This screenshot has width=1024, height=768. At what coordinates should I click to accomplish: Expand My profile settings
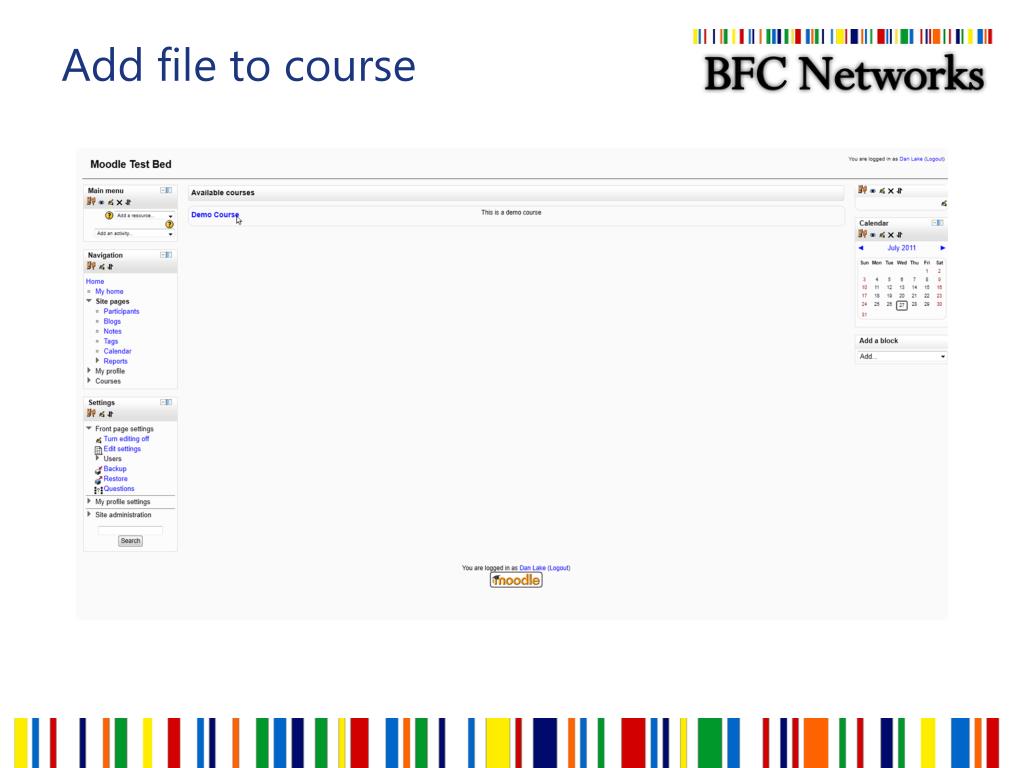(x=89, y=502)
